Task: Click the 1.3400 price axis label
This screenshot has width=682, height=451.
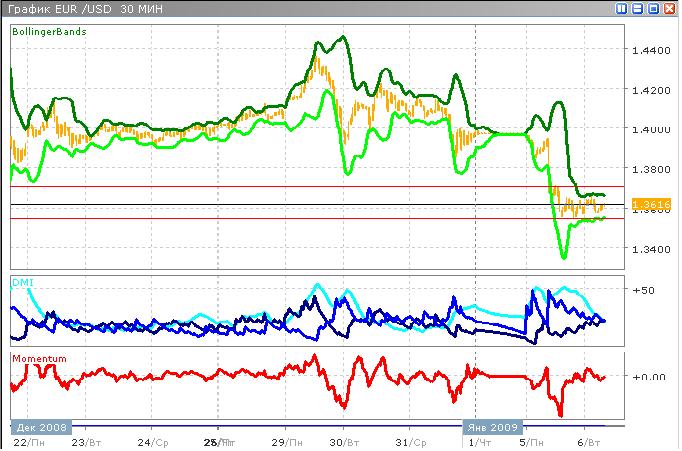Action: click(652, 249)
